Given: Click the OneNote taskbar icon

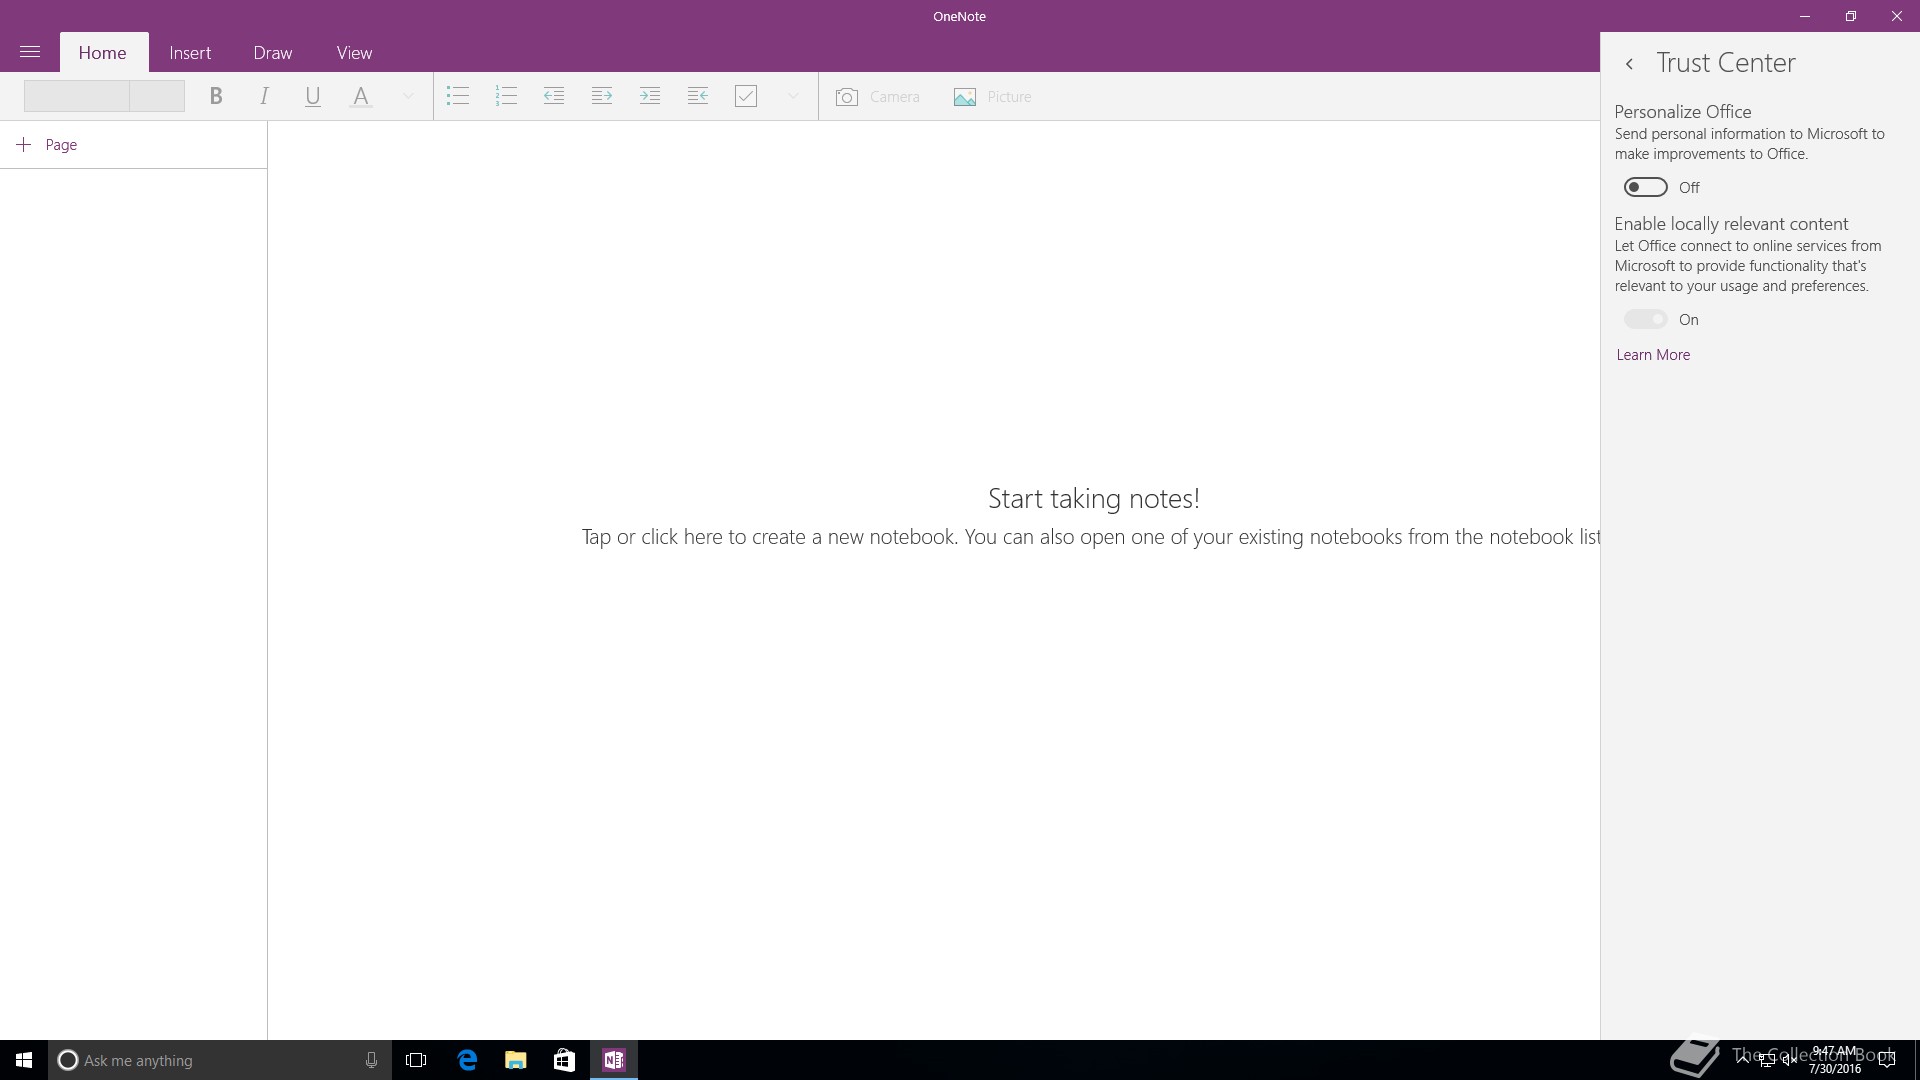Looking at the screenshot, I should [613, 1060].
